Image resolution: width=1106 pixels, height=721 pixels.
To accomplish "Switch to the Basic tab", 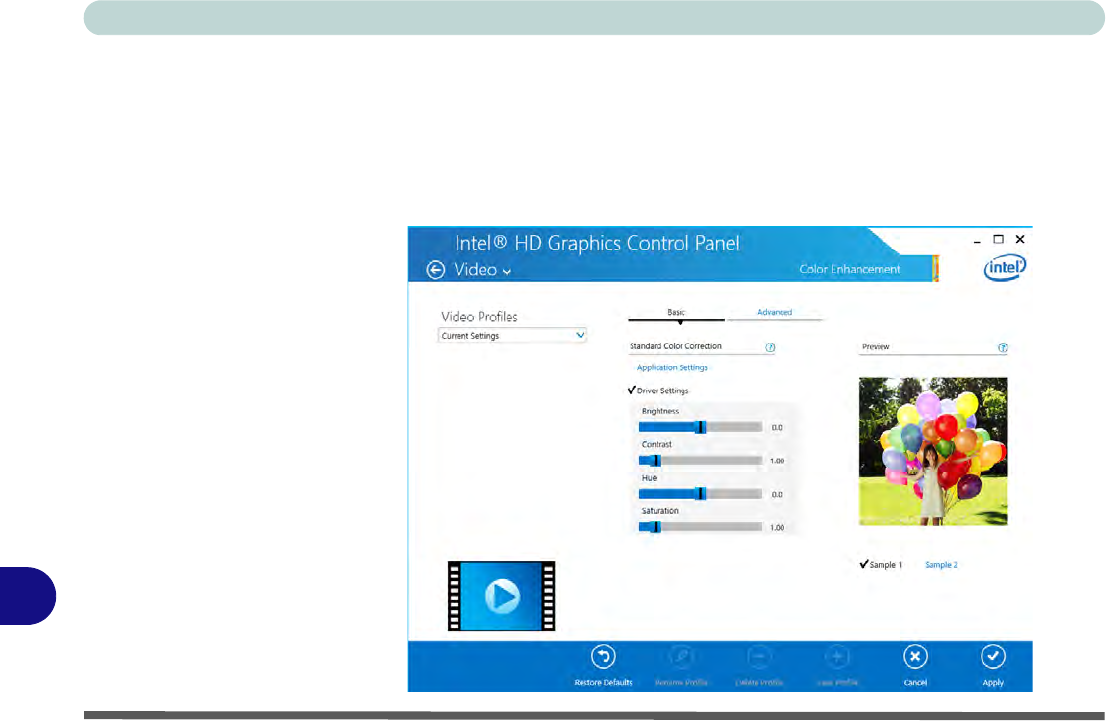I will tap(676, 313).
